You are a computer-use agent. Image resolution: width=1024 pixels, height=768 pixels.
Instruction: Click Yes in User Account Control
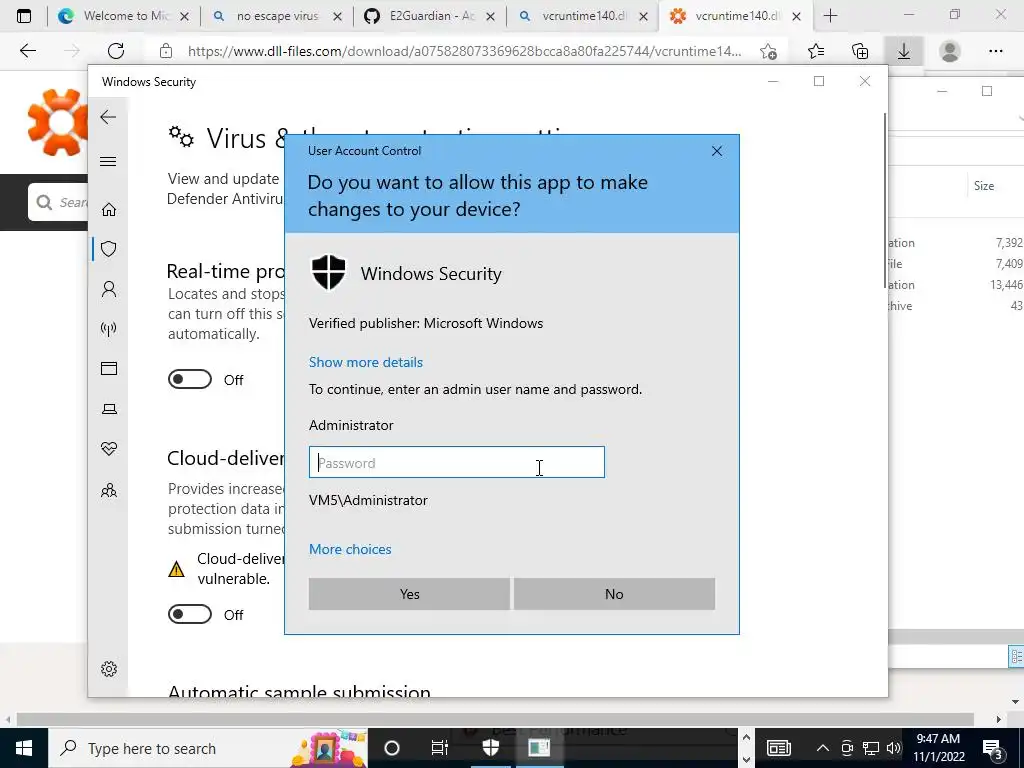coord(409,594)
